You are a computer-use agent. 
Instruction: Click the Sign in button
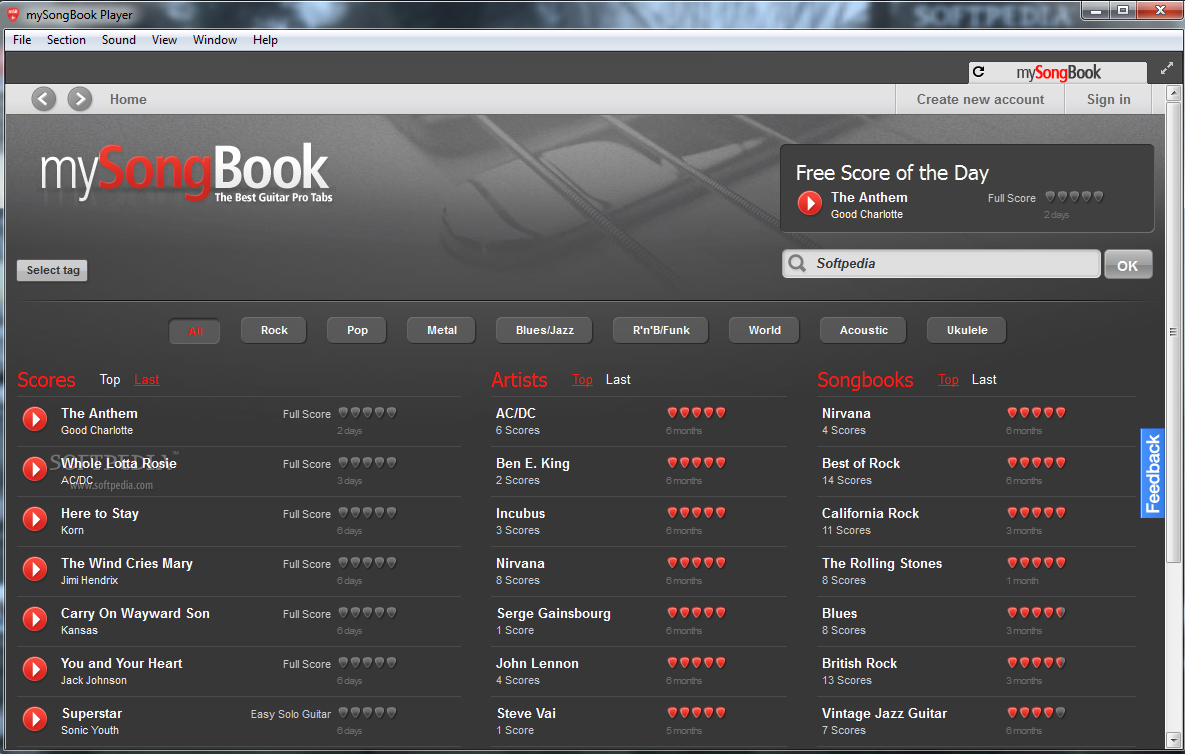[1108, 99]
